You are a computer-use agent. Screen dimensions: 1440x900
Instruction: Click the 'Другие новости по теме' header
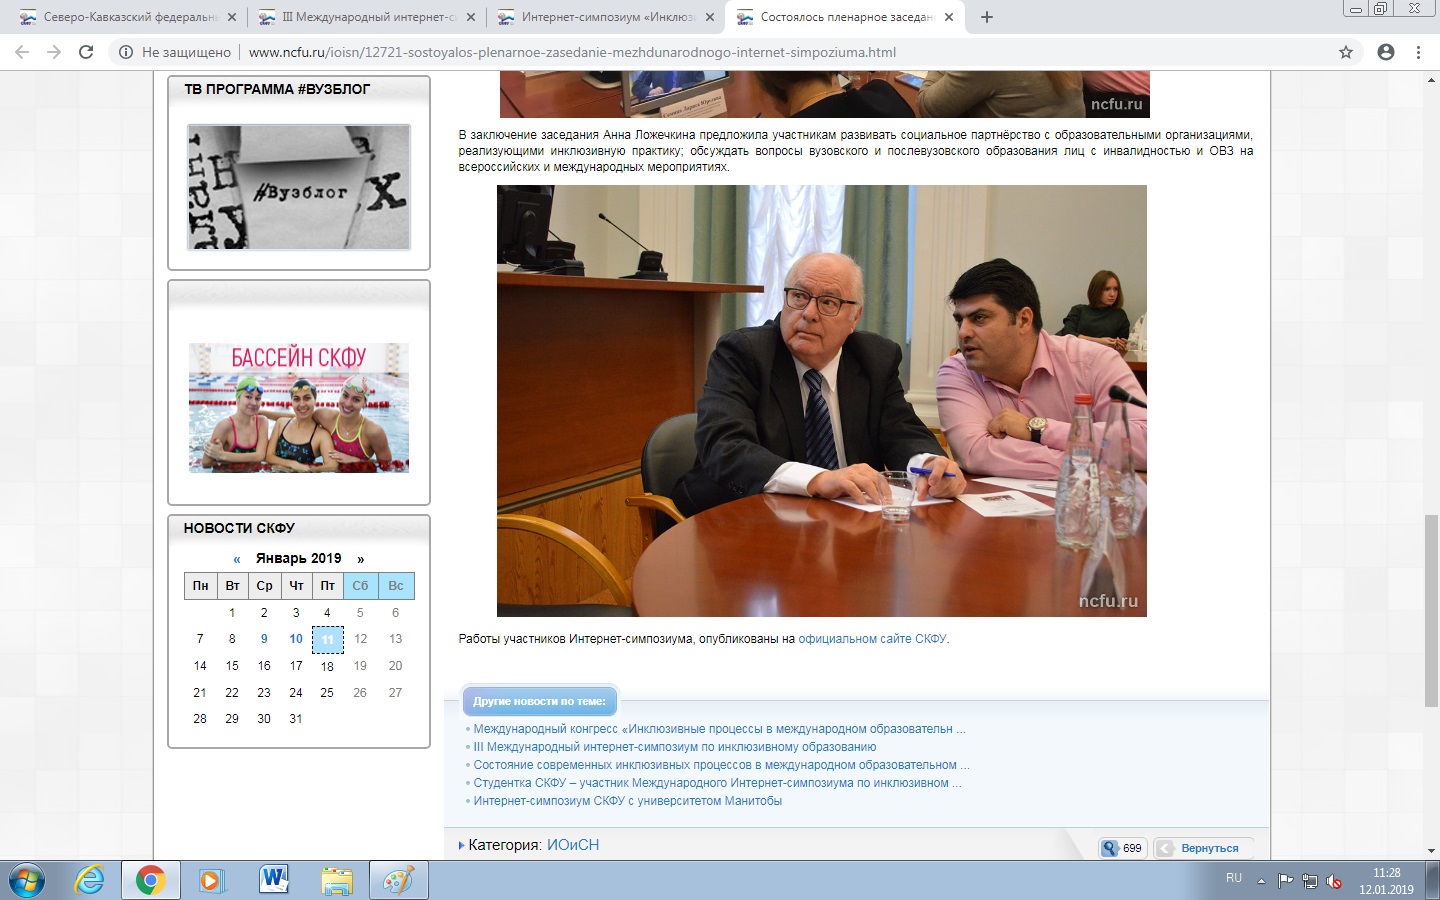point(540,701)
